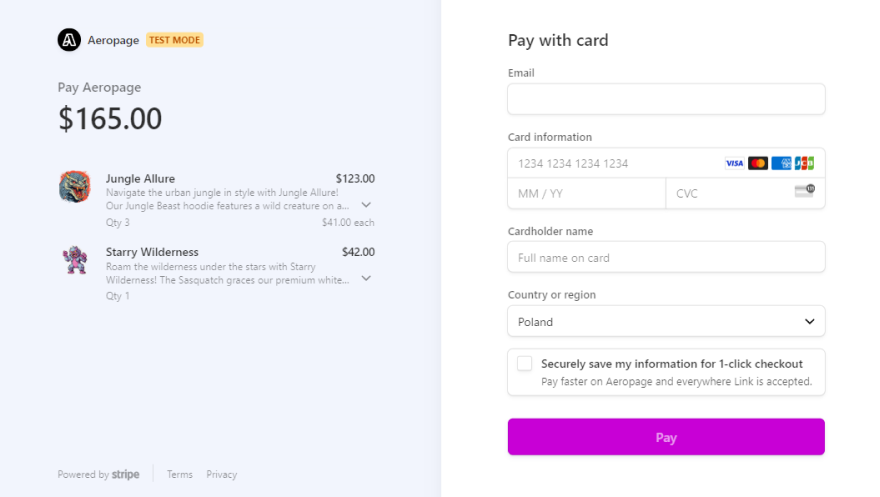880x497 pixels.
Task: Click the Jungle Allure product image
Action: (75, 186)
